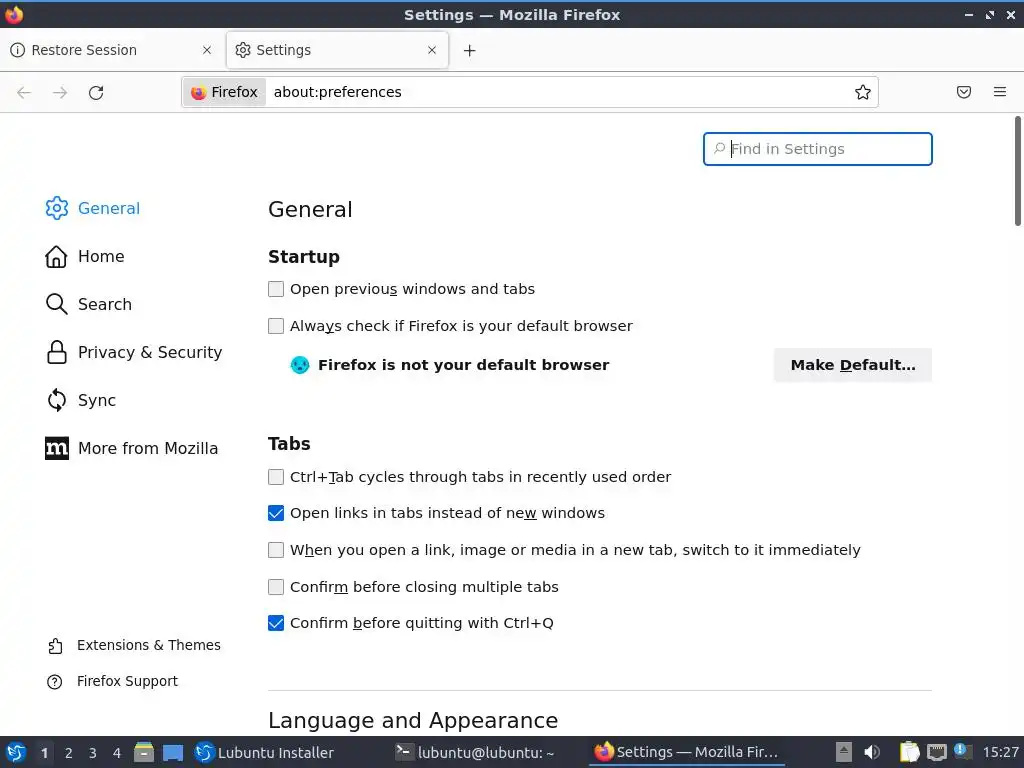Click the removable media eject tray icon

(844, 753)
